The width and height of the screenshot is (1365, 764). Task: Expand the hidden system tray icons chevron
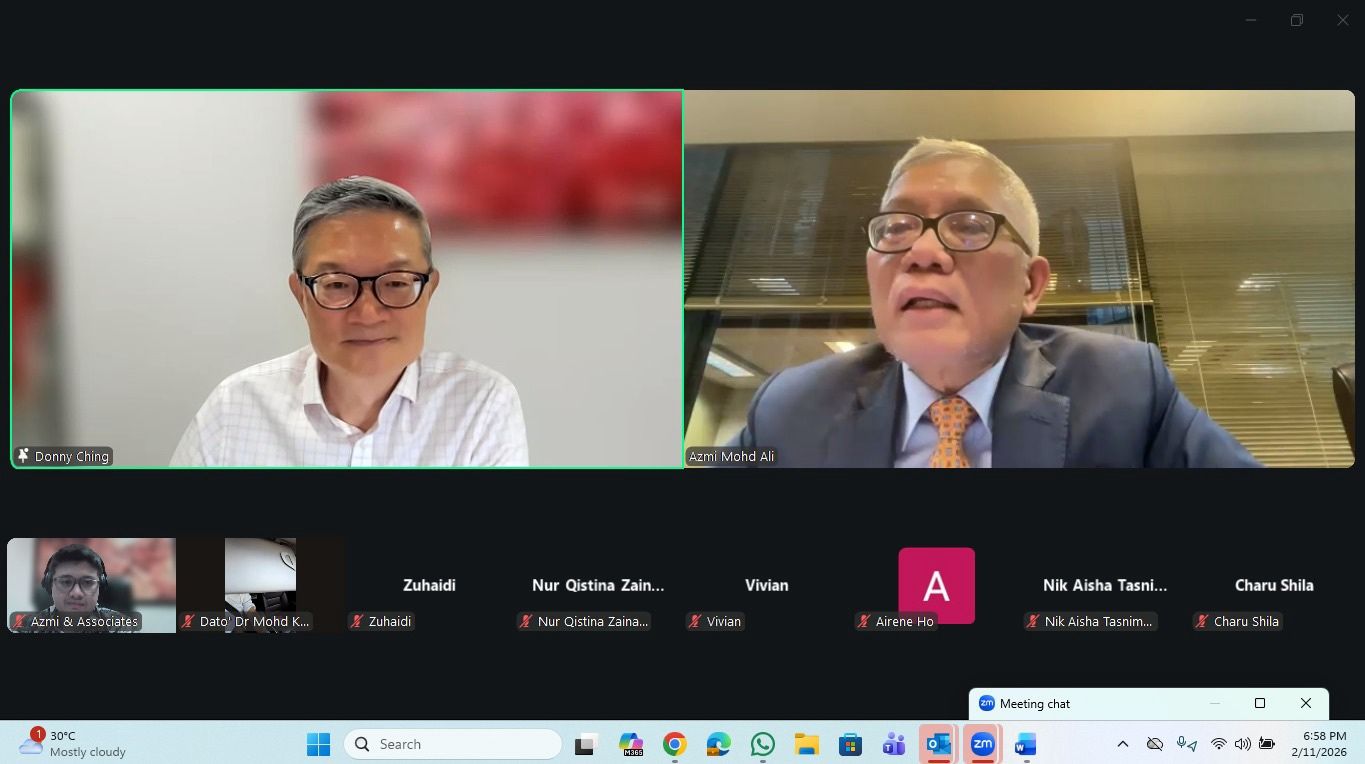click(1122, 744)
